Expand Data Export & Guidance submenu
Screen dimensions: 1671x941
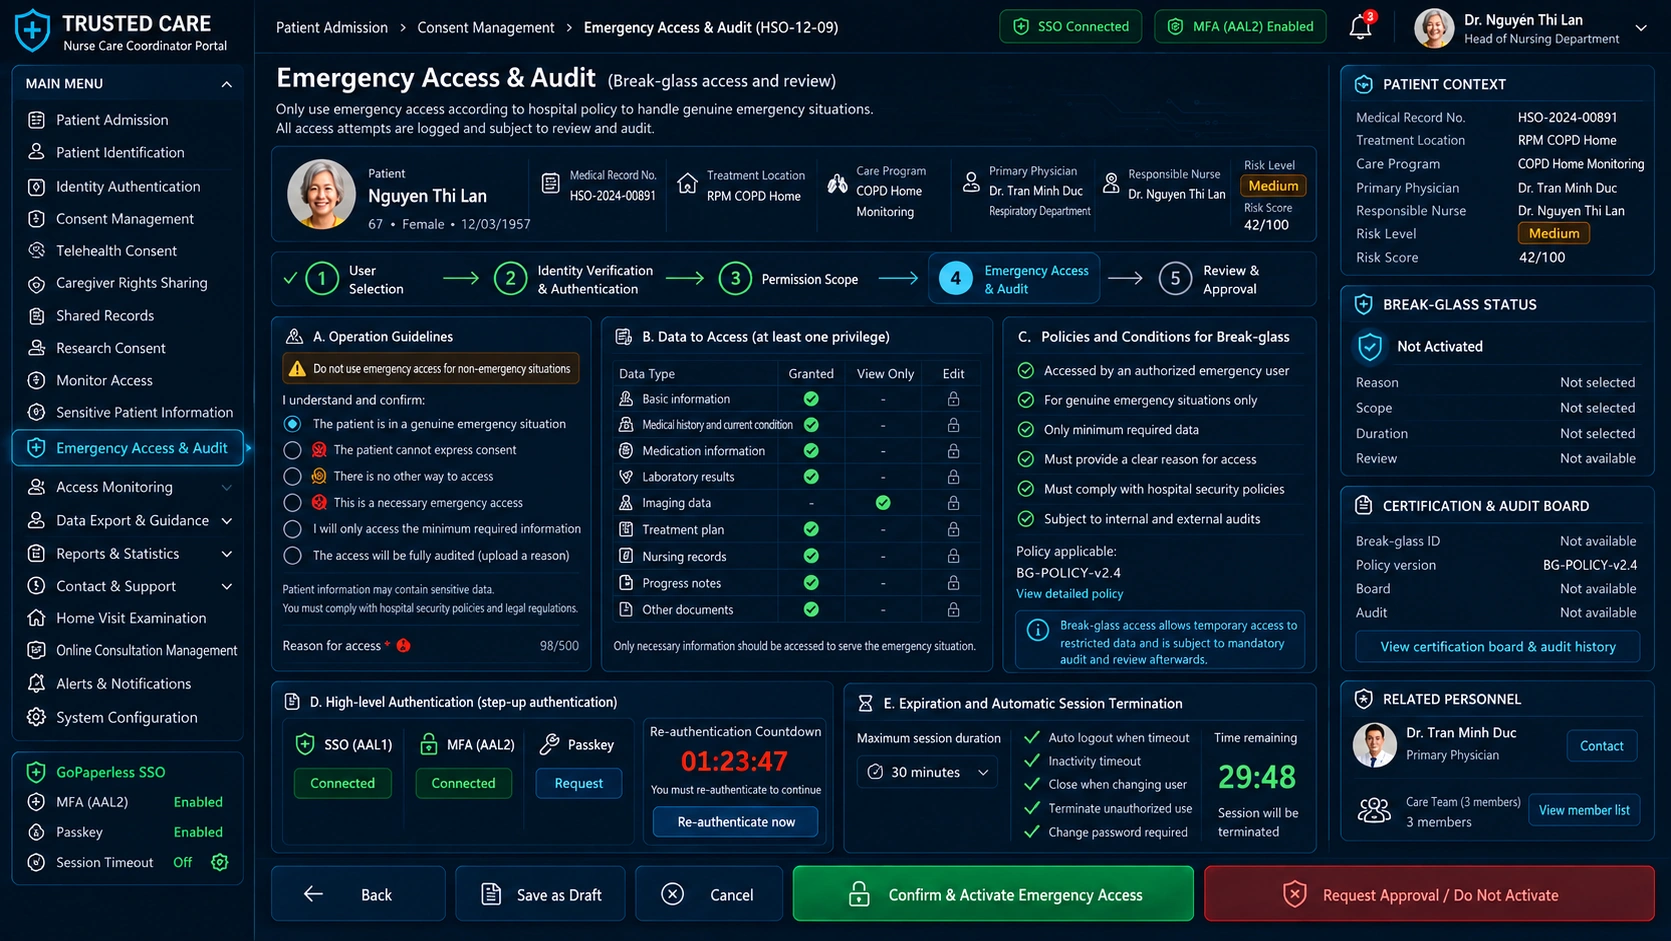pos(227,521)
